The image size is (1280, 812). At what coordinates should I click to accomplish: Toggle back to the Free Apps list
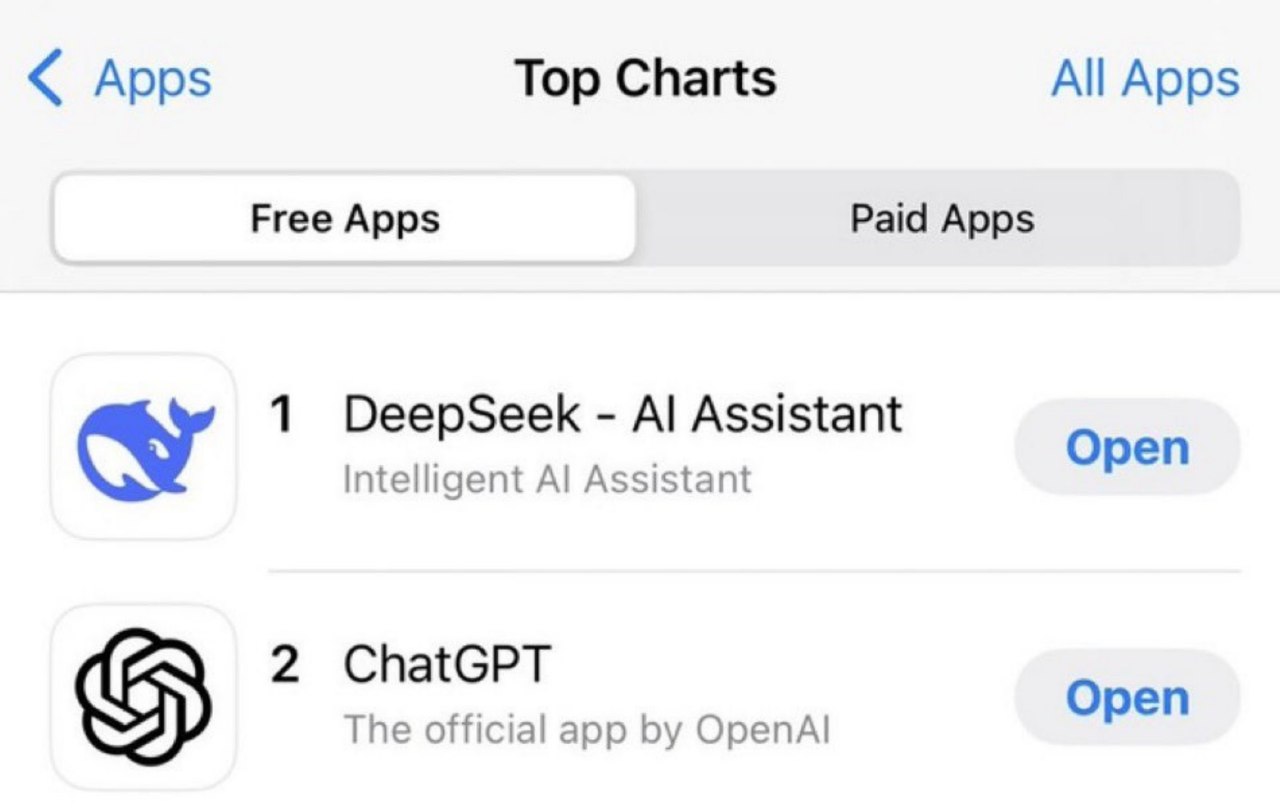point(343,218)
